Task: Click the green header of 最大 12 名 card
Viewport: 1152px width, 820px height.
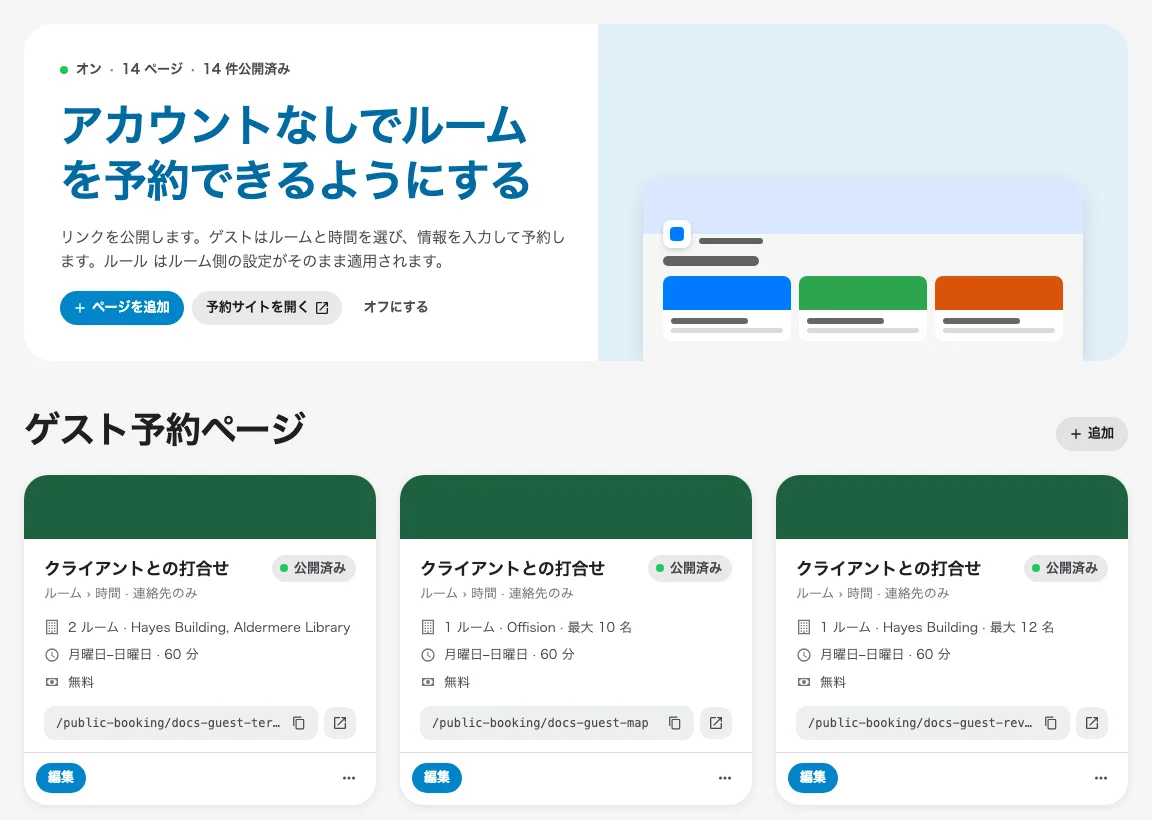Action: 952,507
